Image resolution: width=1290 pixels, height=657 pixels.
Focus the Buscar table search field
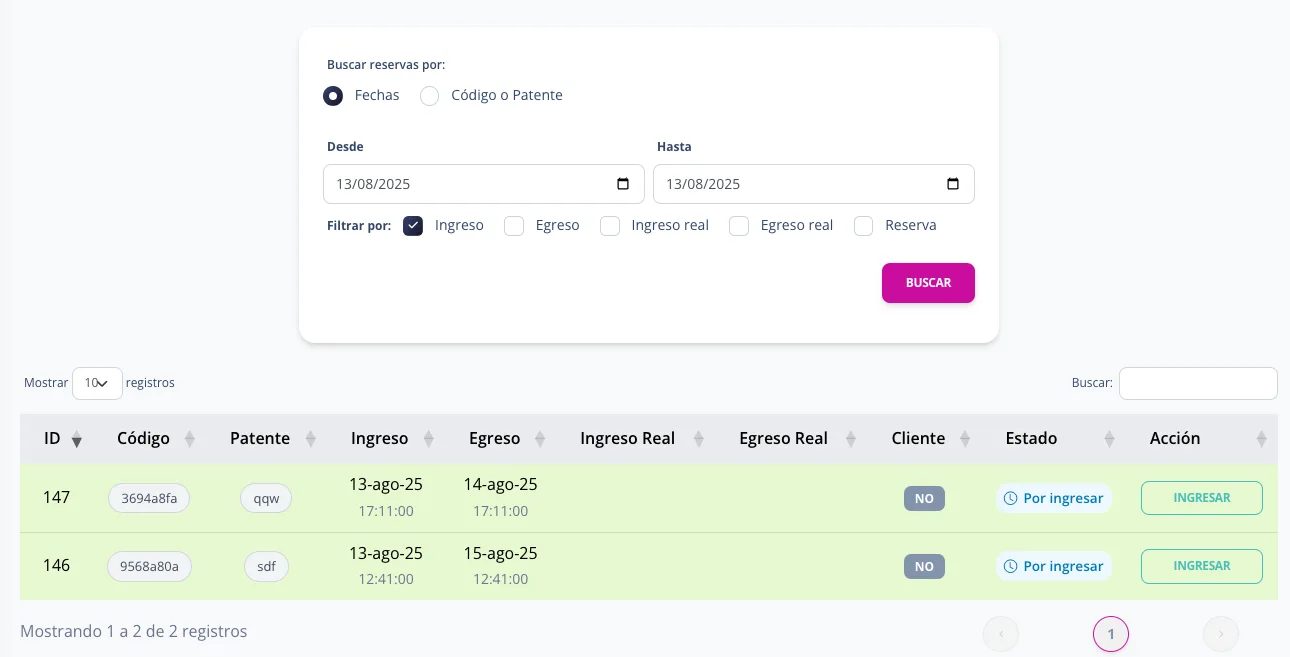[1198, 383]
